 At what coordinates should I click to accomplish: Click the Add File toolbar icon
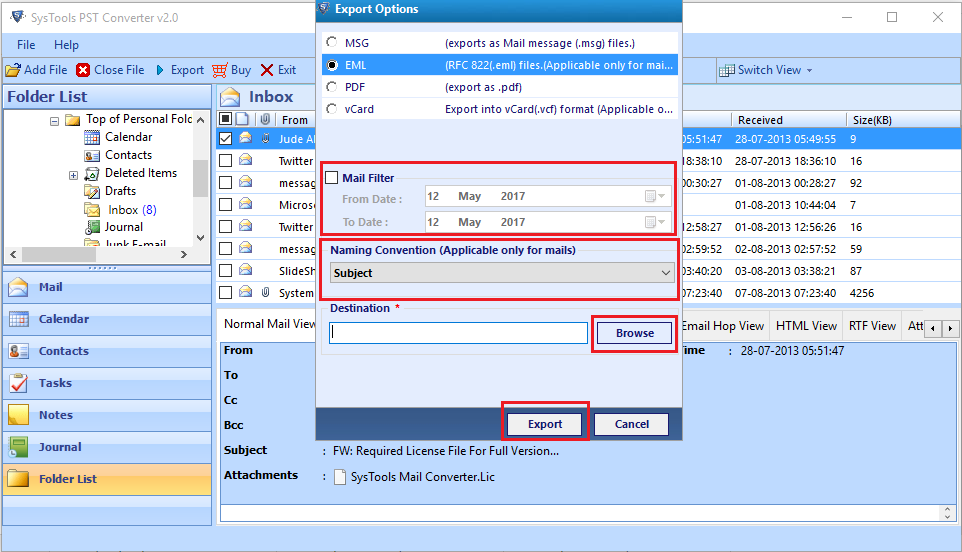(13, 71)
